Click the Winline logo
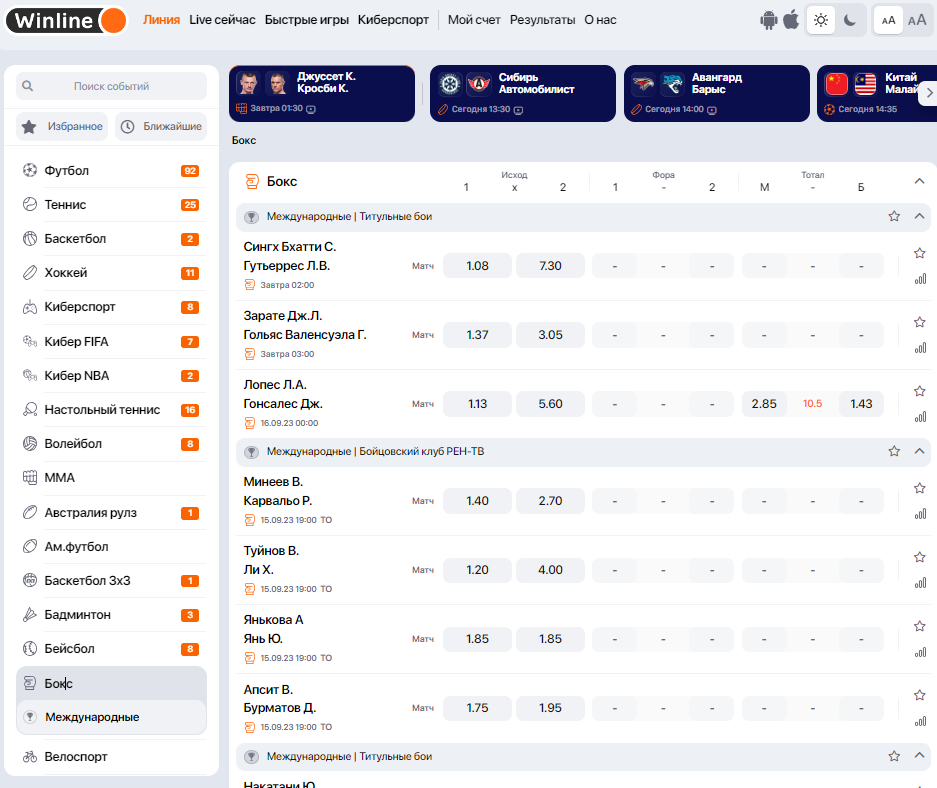 [66, 20]
